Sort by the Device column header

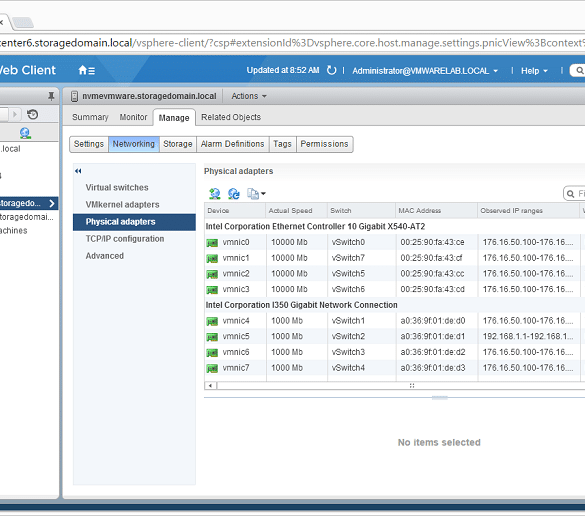coord(235,211)
